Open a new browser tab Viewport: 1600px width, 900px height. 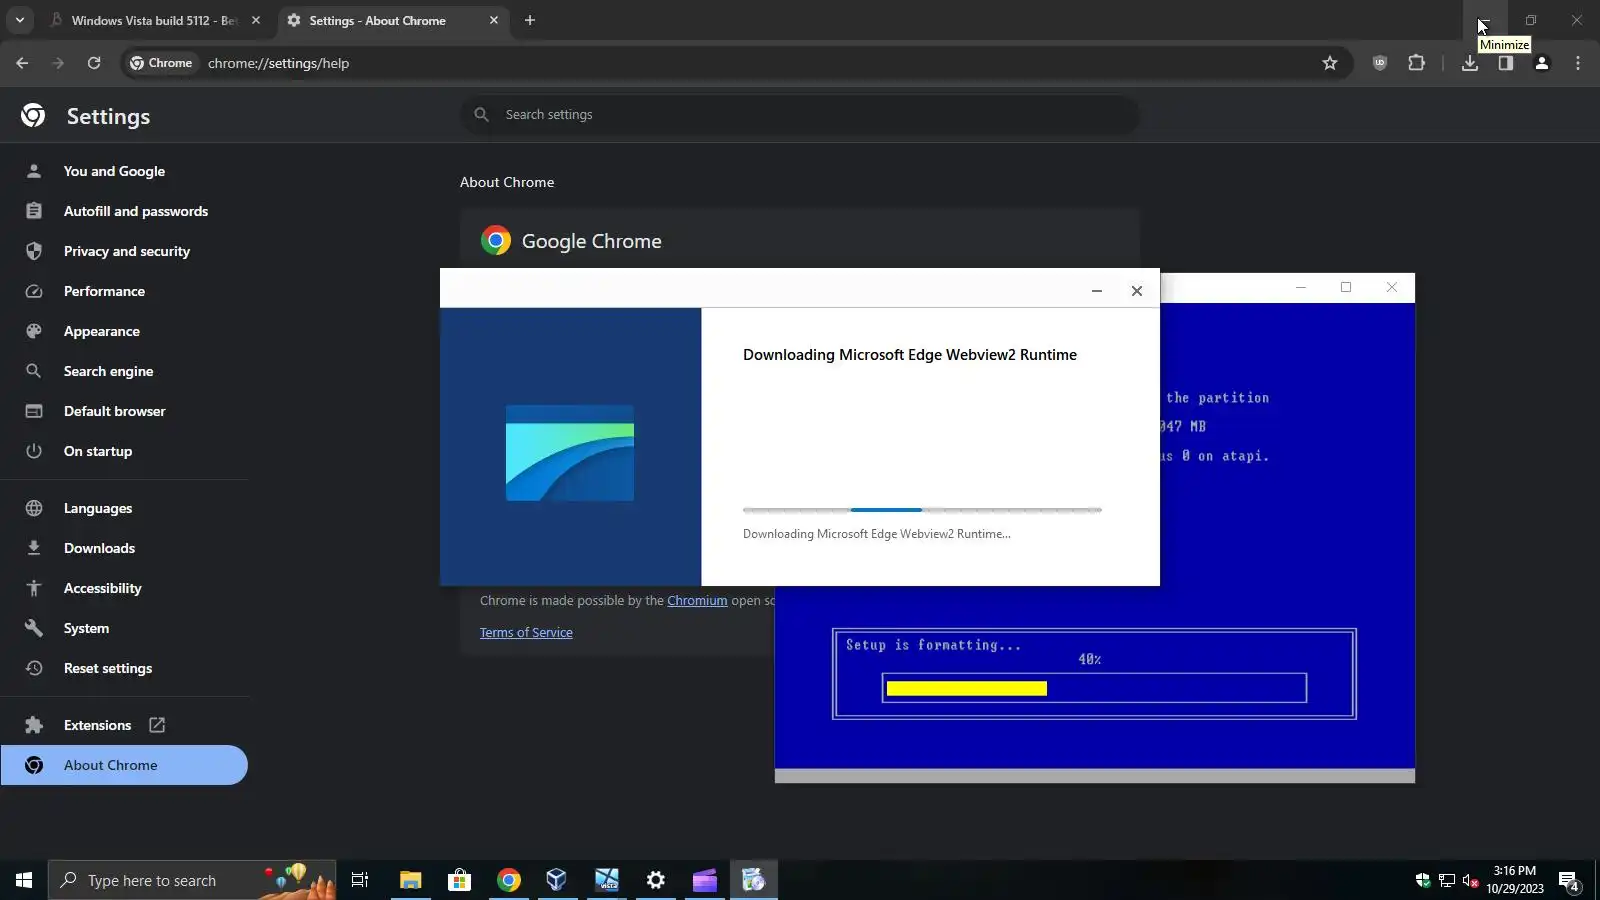pyautogui.click(x=530, y=20)
